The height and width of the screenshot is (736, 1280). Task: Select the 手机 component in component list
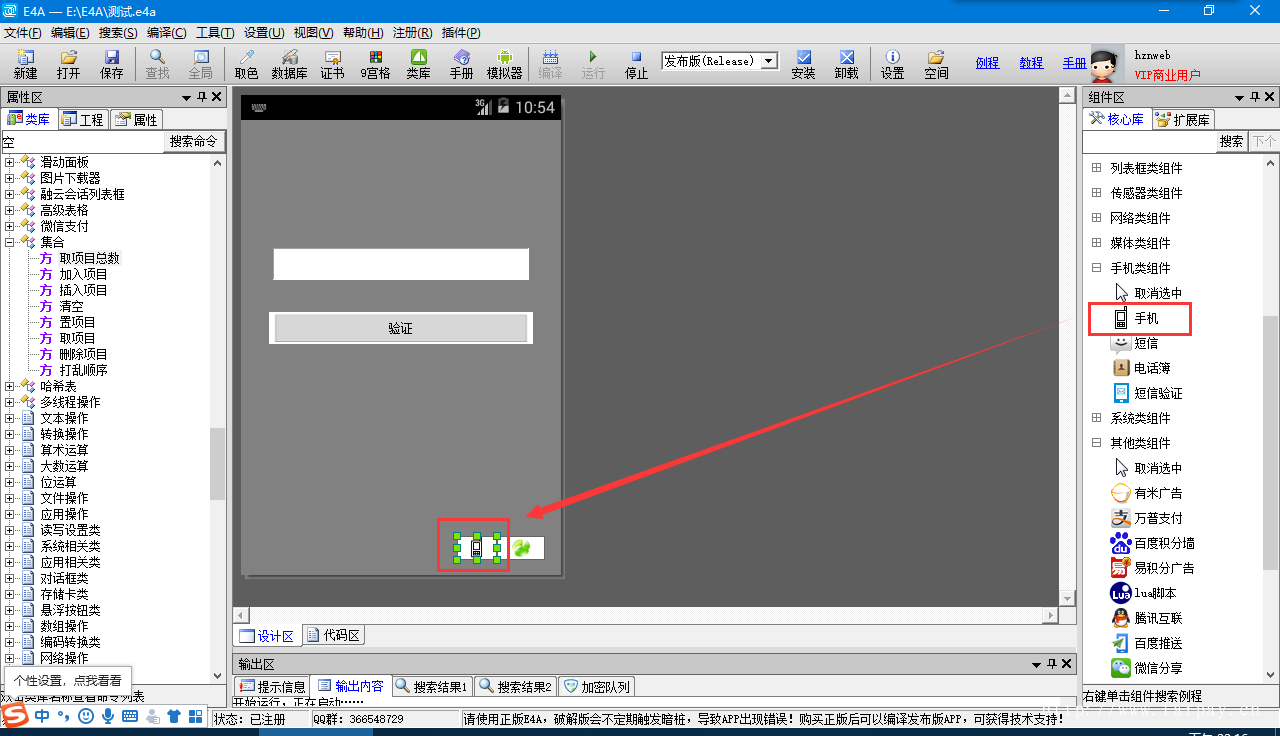[1145, 318]
